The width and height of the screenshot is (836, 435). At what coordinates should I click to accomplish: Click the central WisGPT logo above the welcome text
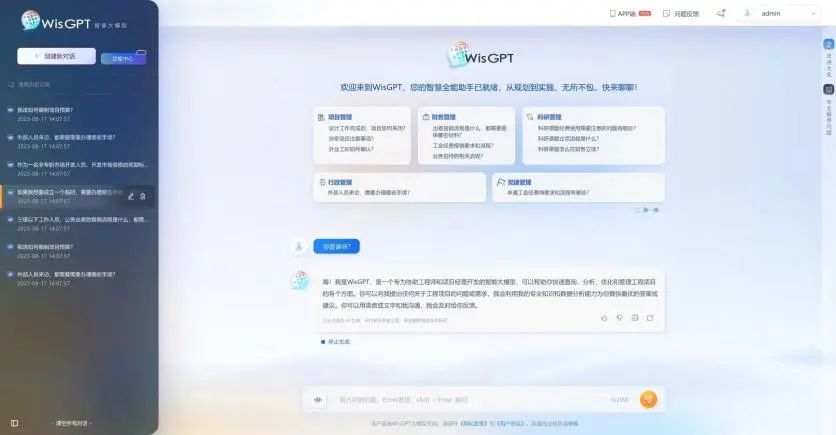pos(480,55)
